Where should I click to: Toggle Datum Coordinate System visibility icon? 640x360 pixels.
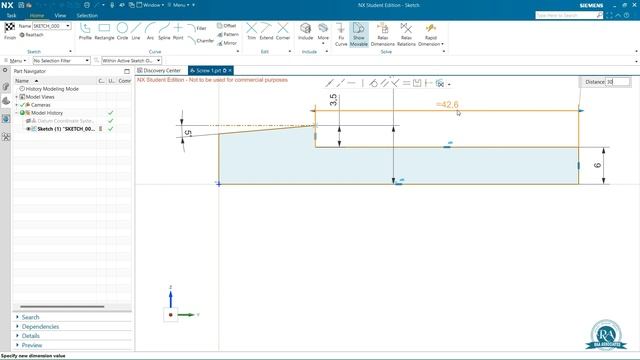[28, 121]
